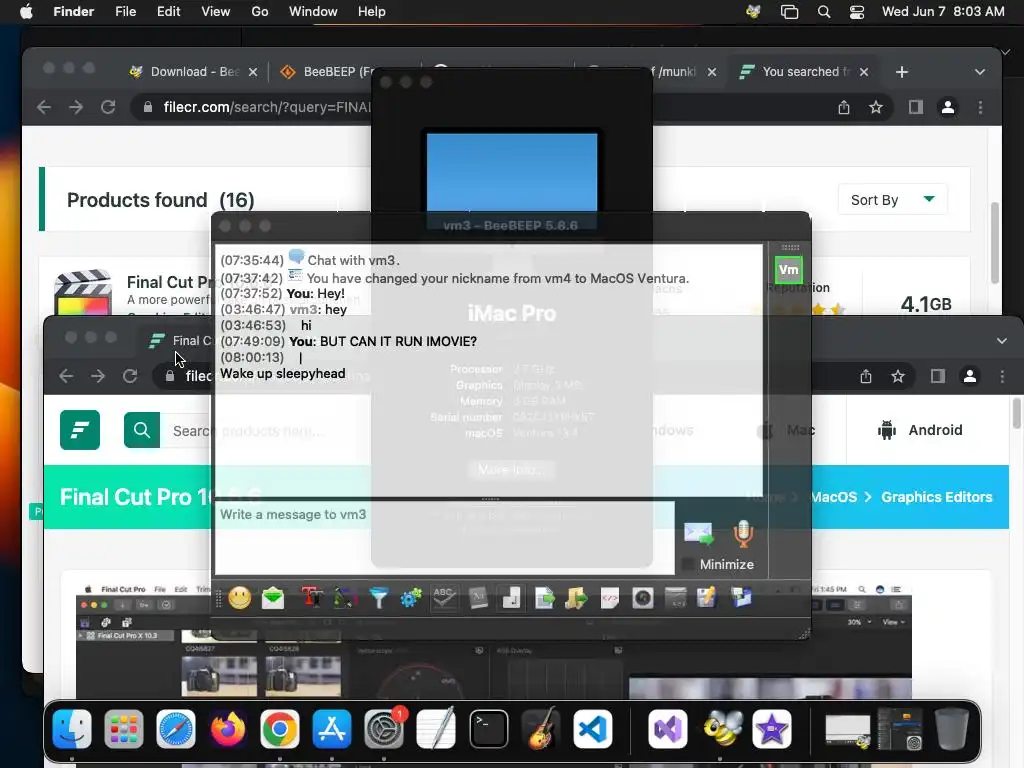Image resolution: width=1024 pixels, height=768 pixels.
Task: Open the emoticons picker in BeeBEEP toolbar
Action: (240, 598)
